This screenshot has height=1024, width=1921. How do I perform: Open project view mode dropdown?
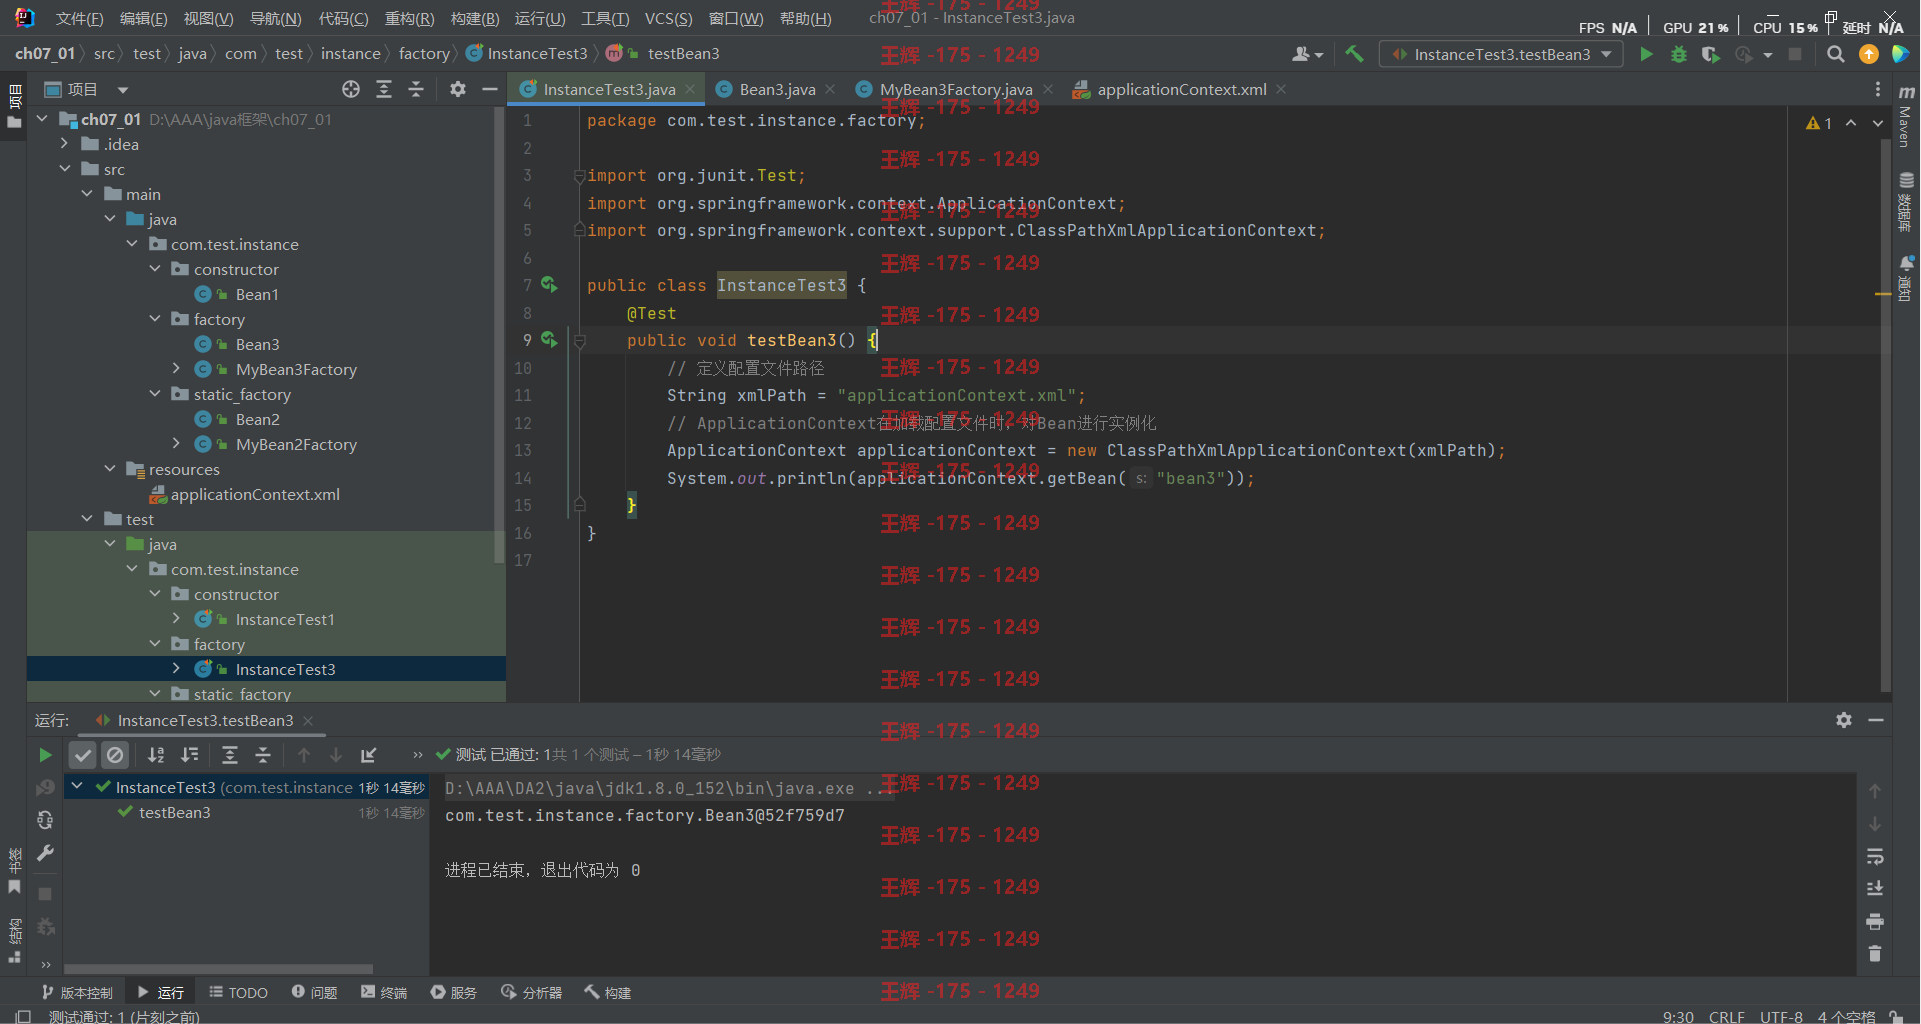[x=123, y=90]
